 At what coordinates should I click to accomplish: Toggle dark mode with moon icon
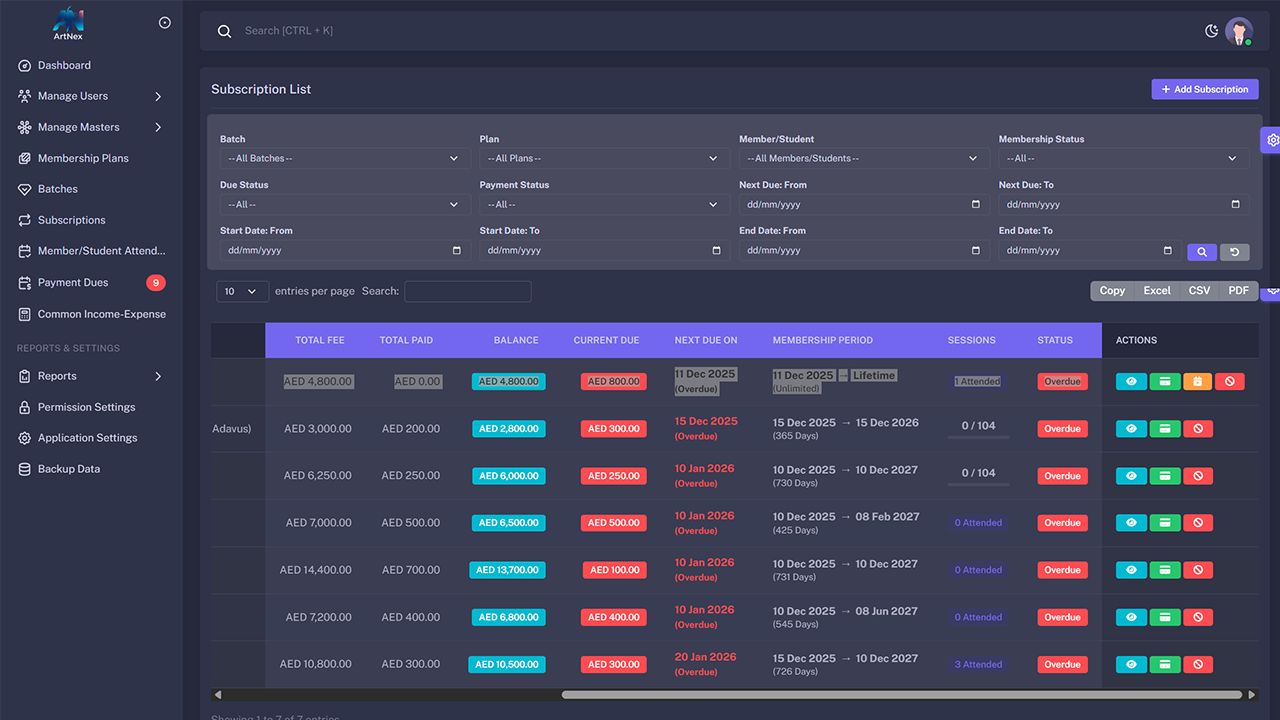(x=1211, y=31)
